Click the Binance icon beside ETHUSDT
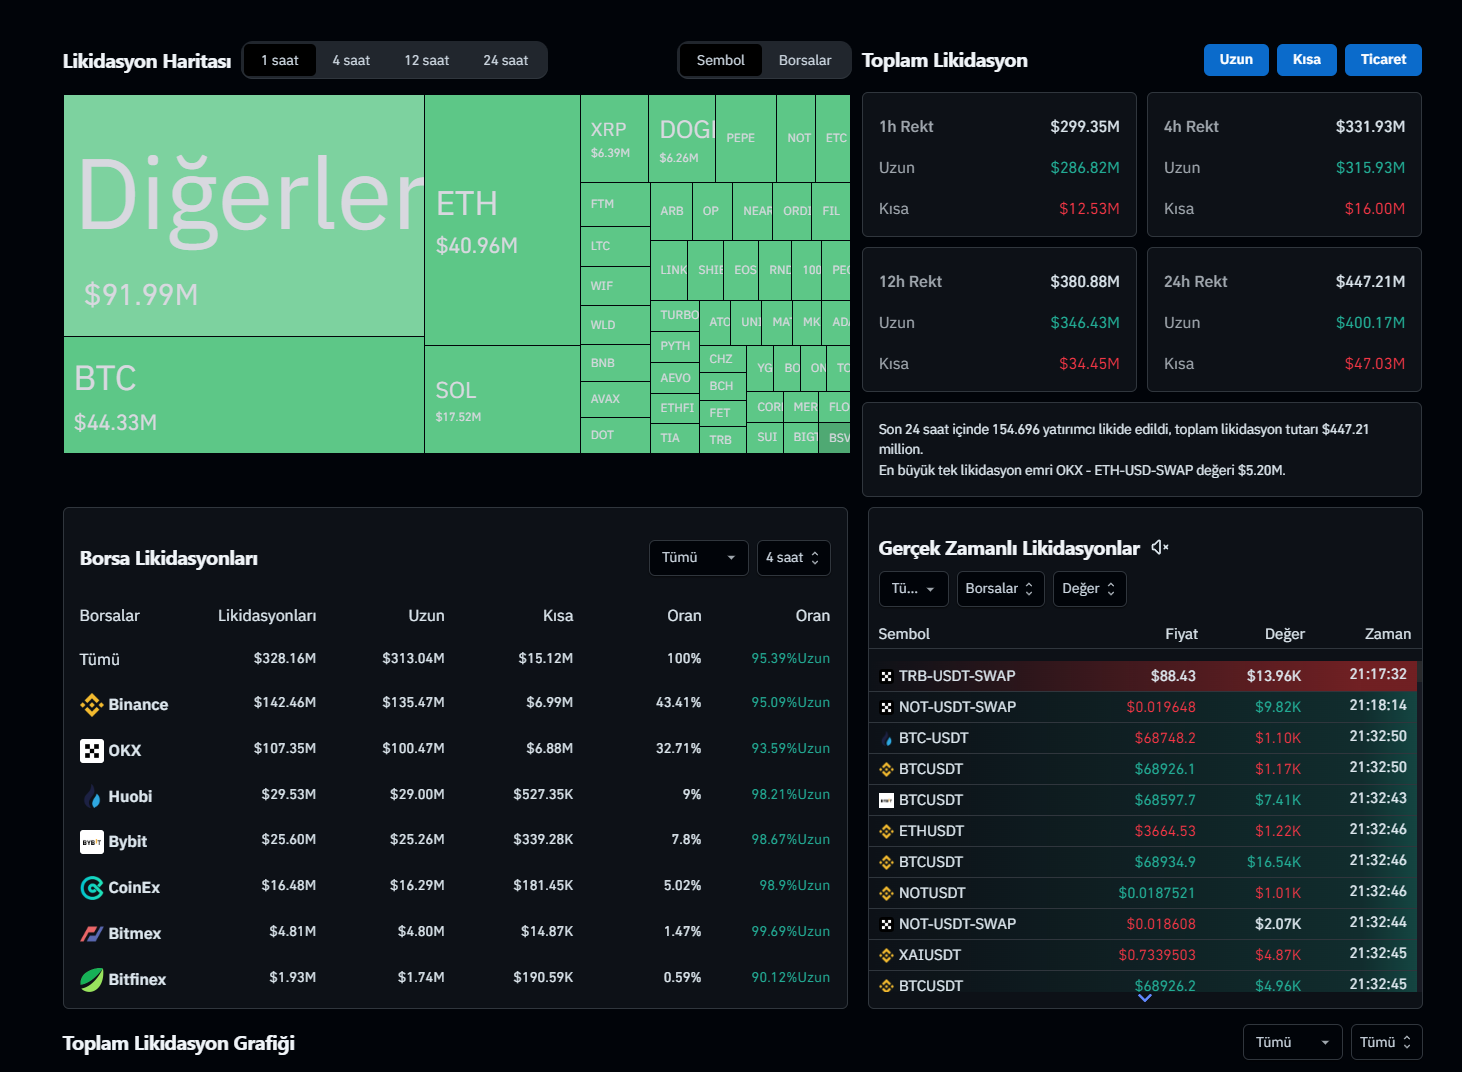This screenshot has height=1072, width=1462. [886, 832]
